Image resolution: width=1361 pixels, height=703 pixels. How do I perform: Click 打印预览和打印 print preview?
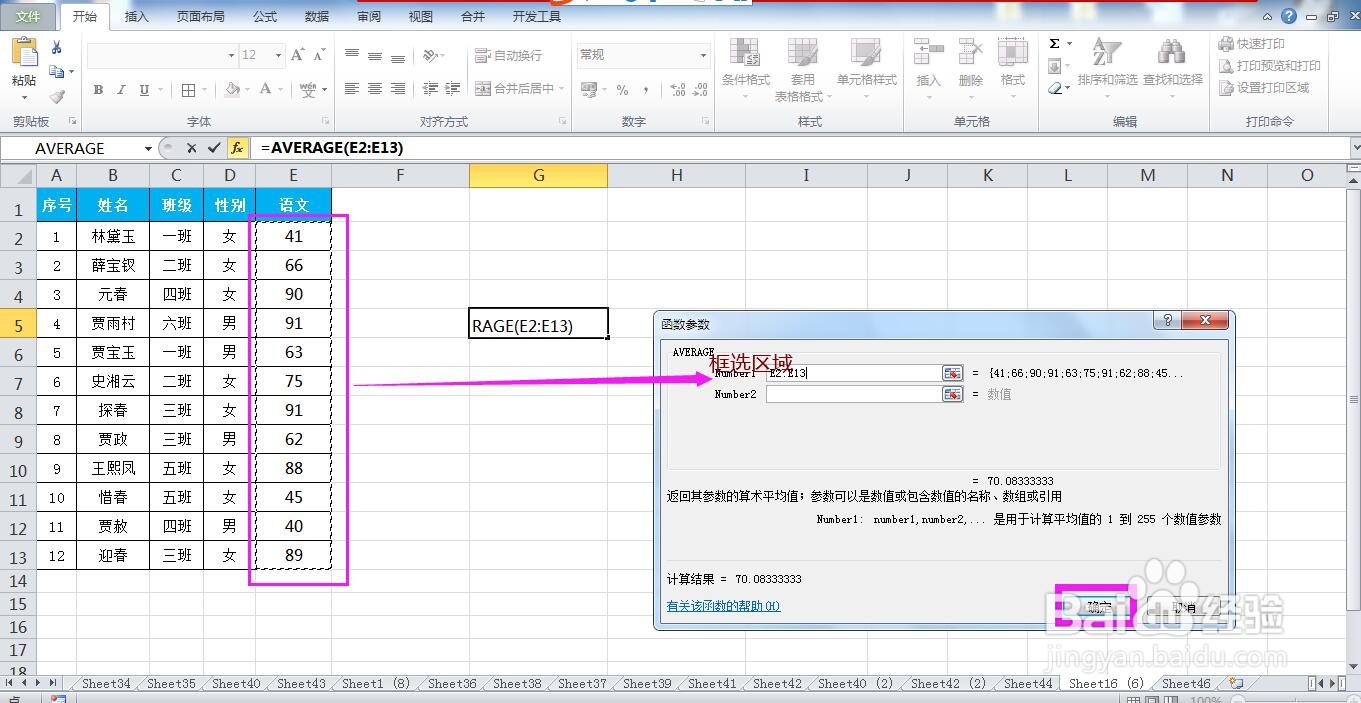[1269, 66]
